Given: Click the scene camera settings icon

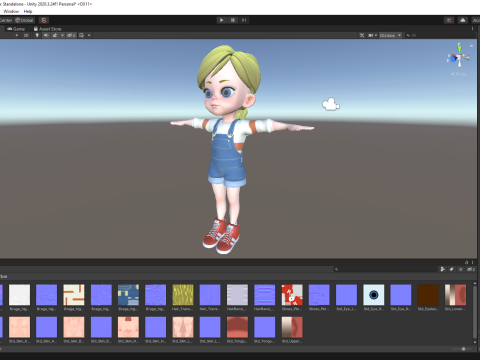Looking at the screenshot, I should (370, 35).
